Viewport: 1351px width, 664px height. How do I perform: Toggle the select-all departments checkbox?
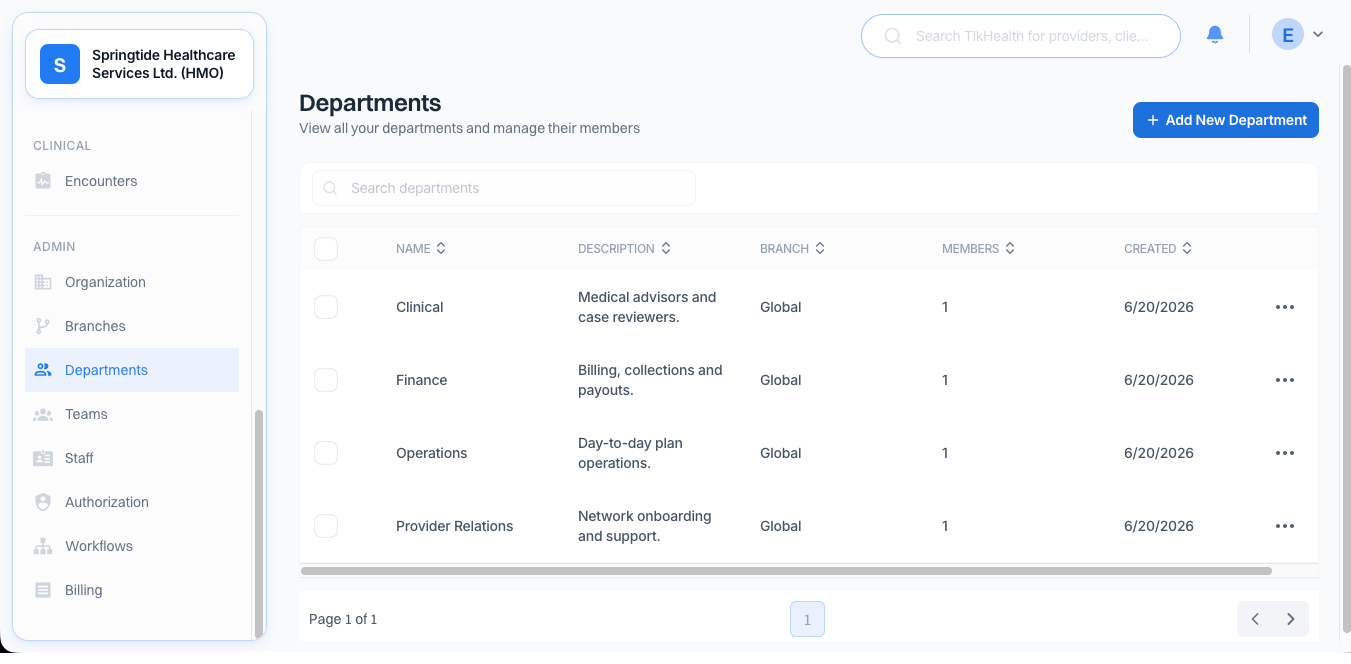tap(326, 248)
